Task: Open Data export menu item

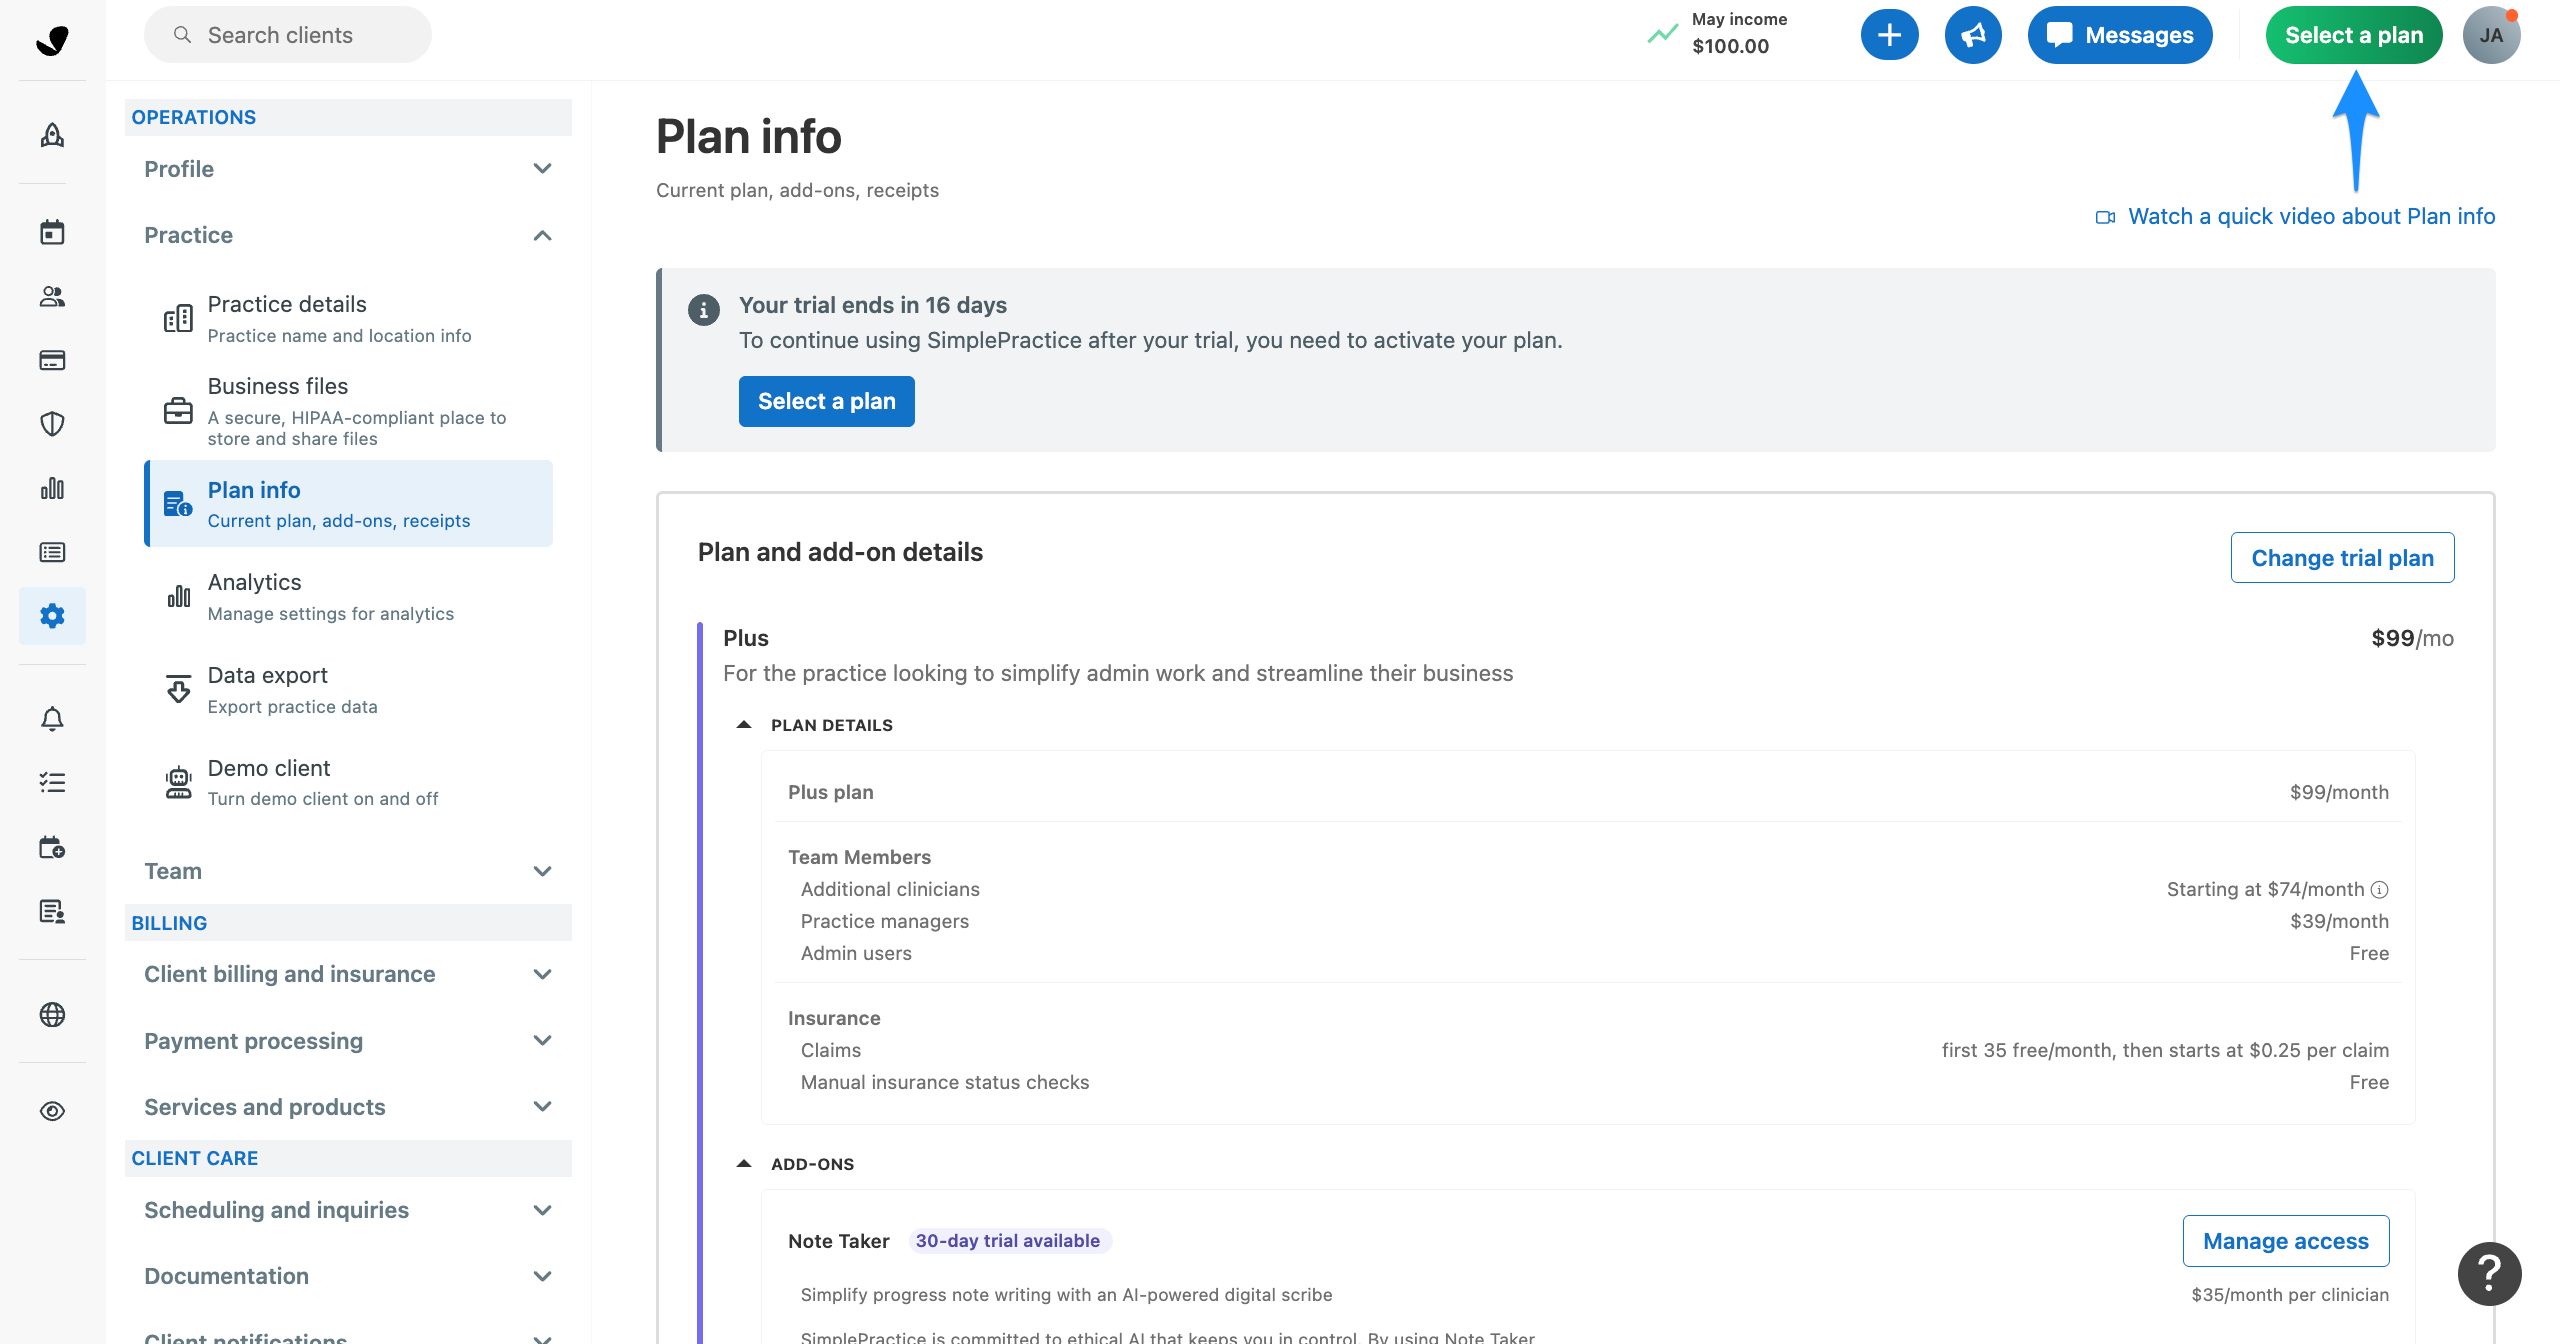Action: (x=348, y=689)
